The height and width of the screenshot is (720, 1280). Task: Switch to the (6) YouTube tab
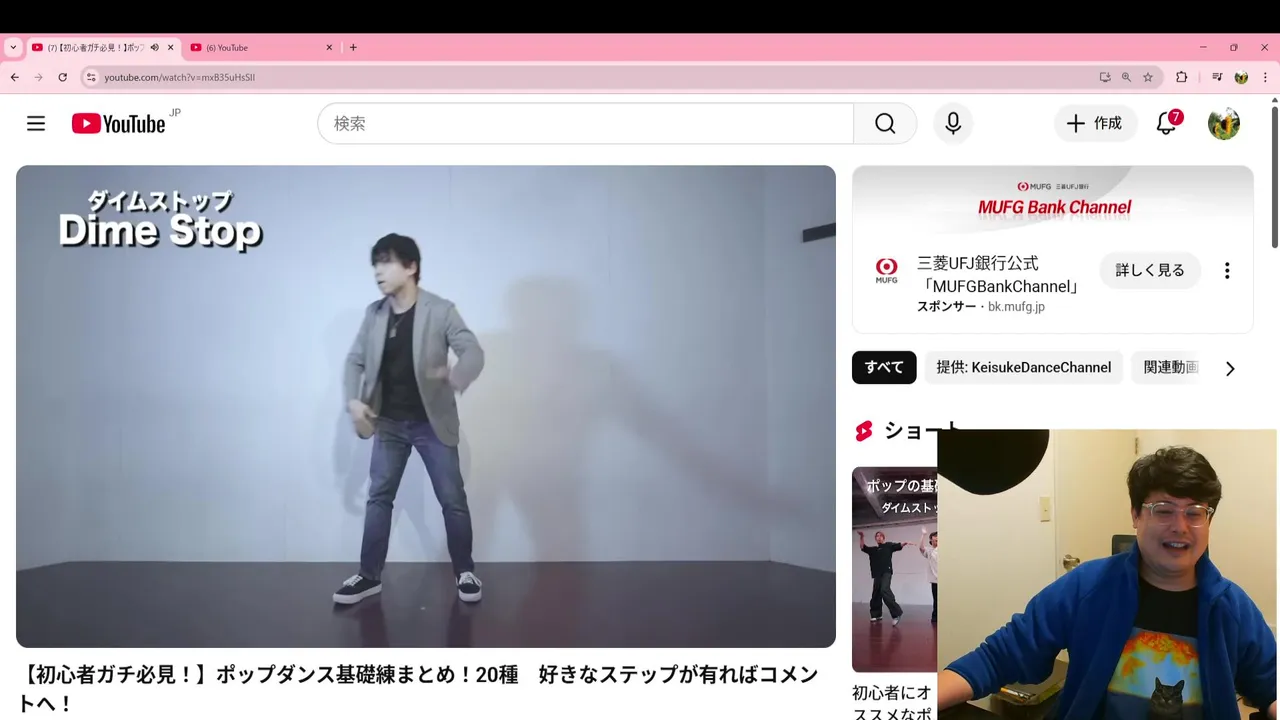click(262, 47)
